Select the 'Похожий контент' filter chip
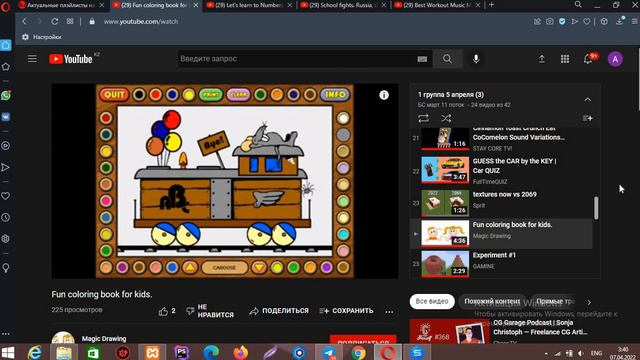 (x=492, y=302)
